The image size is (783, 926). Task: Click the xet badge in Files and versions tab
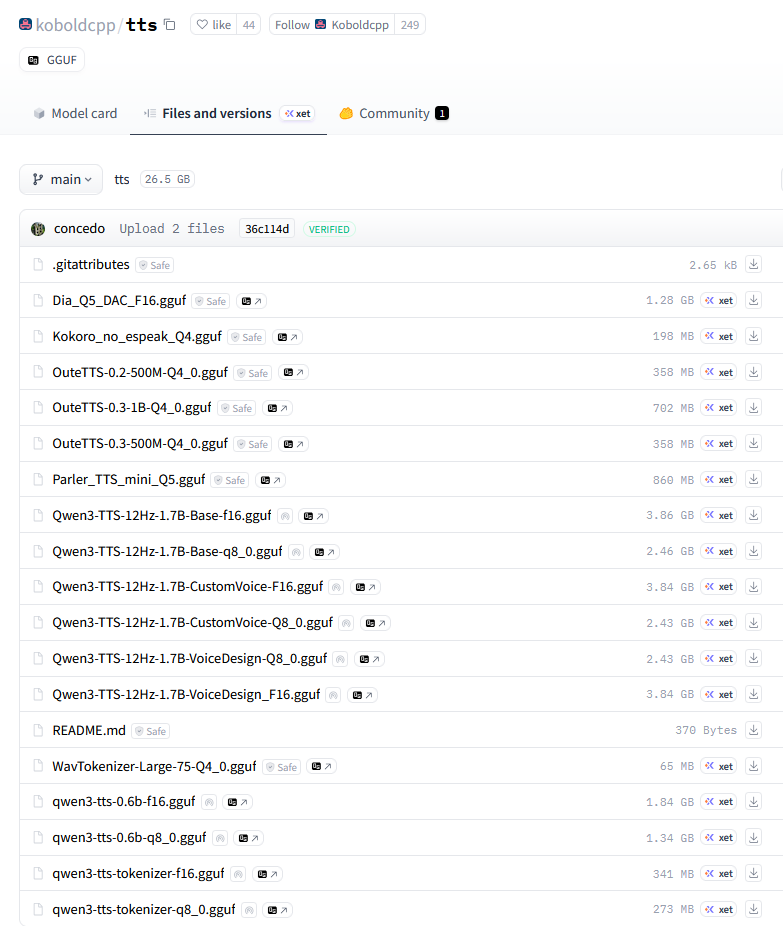pyautogui.click(x=297, y=113)
